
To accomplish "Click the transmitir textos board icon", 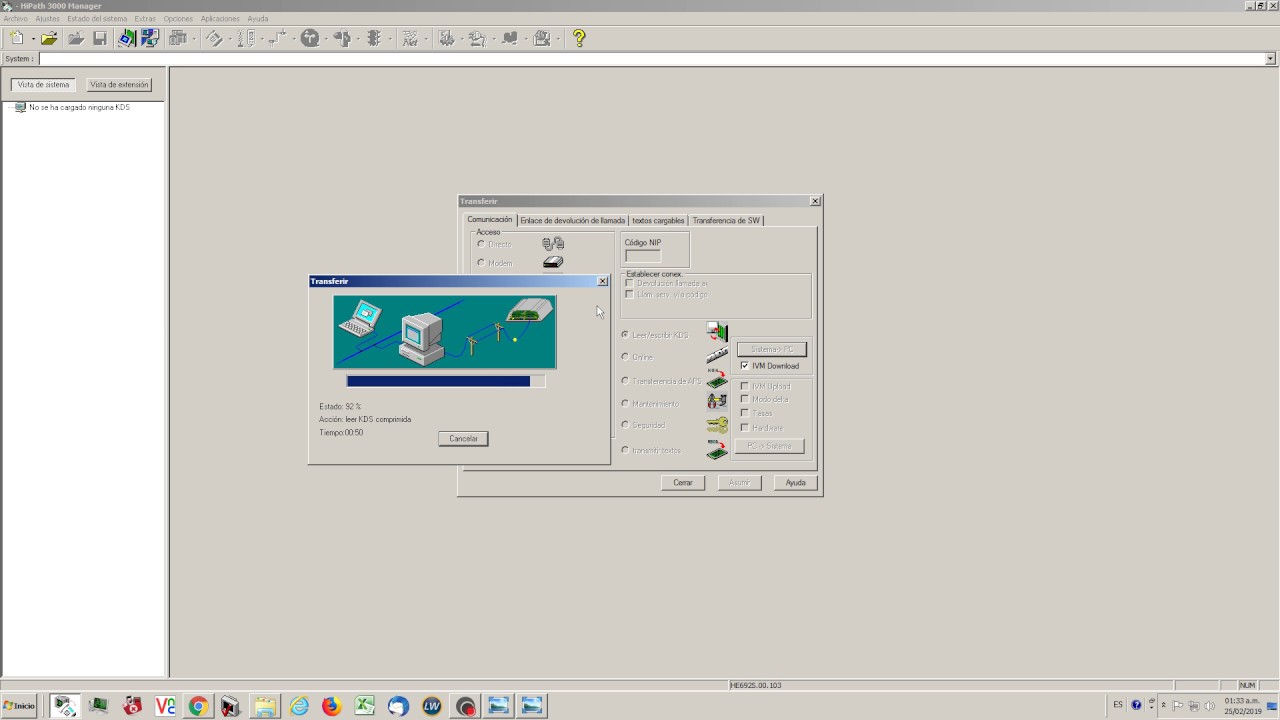I will (x=717, y=450).
